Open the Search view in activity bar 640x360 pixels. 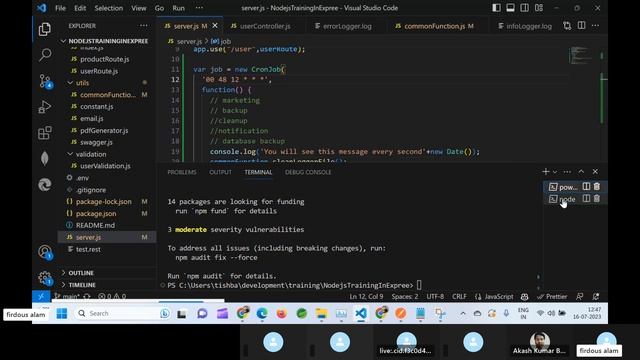click(44, 54)
